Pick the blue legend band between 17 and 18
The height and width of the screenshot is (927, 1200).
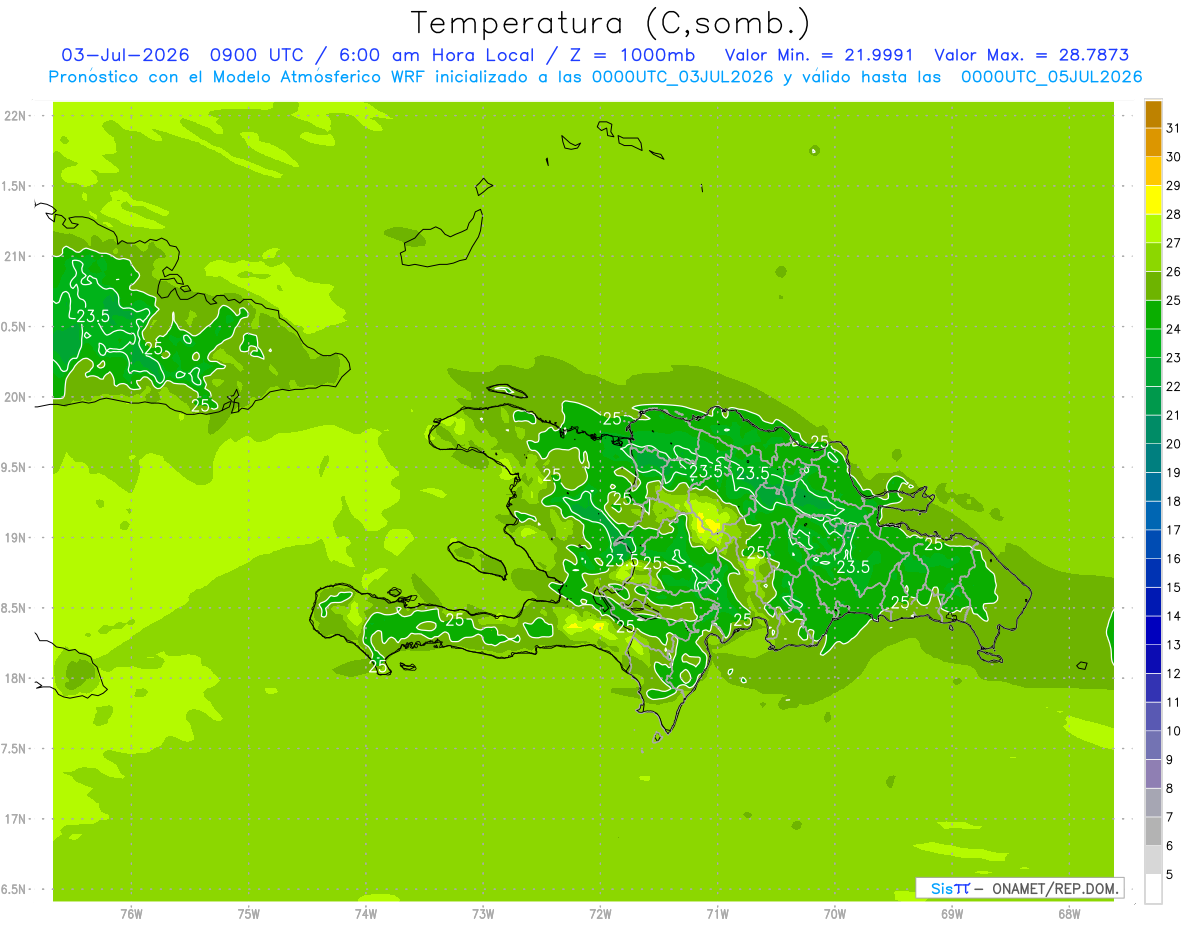pyautogui.click(x=1153, y=515)
